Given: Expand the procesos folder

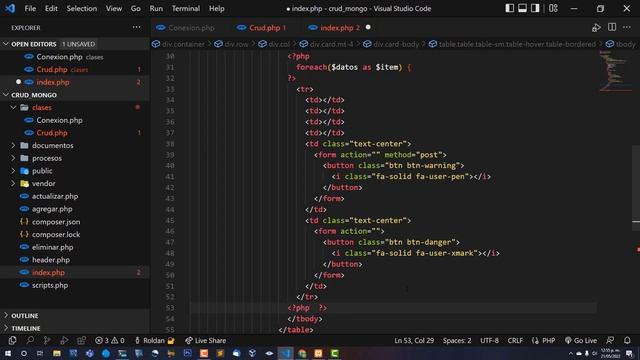Looking at the screenshot, I should click(x=13, y=158).
